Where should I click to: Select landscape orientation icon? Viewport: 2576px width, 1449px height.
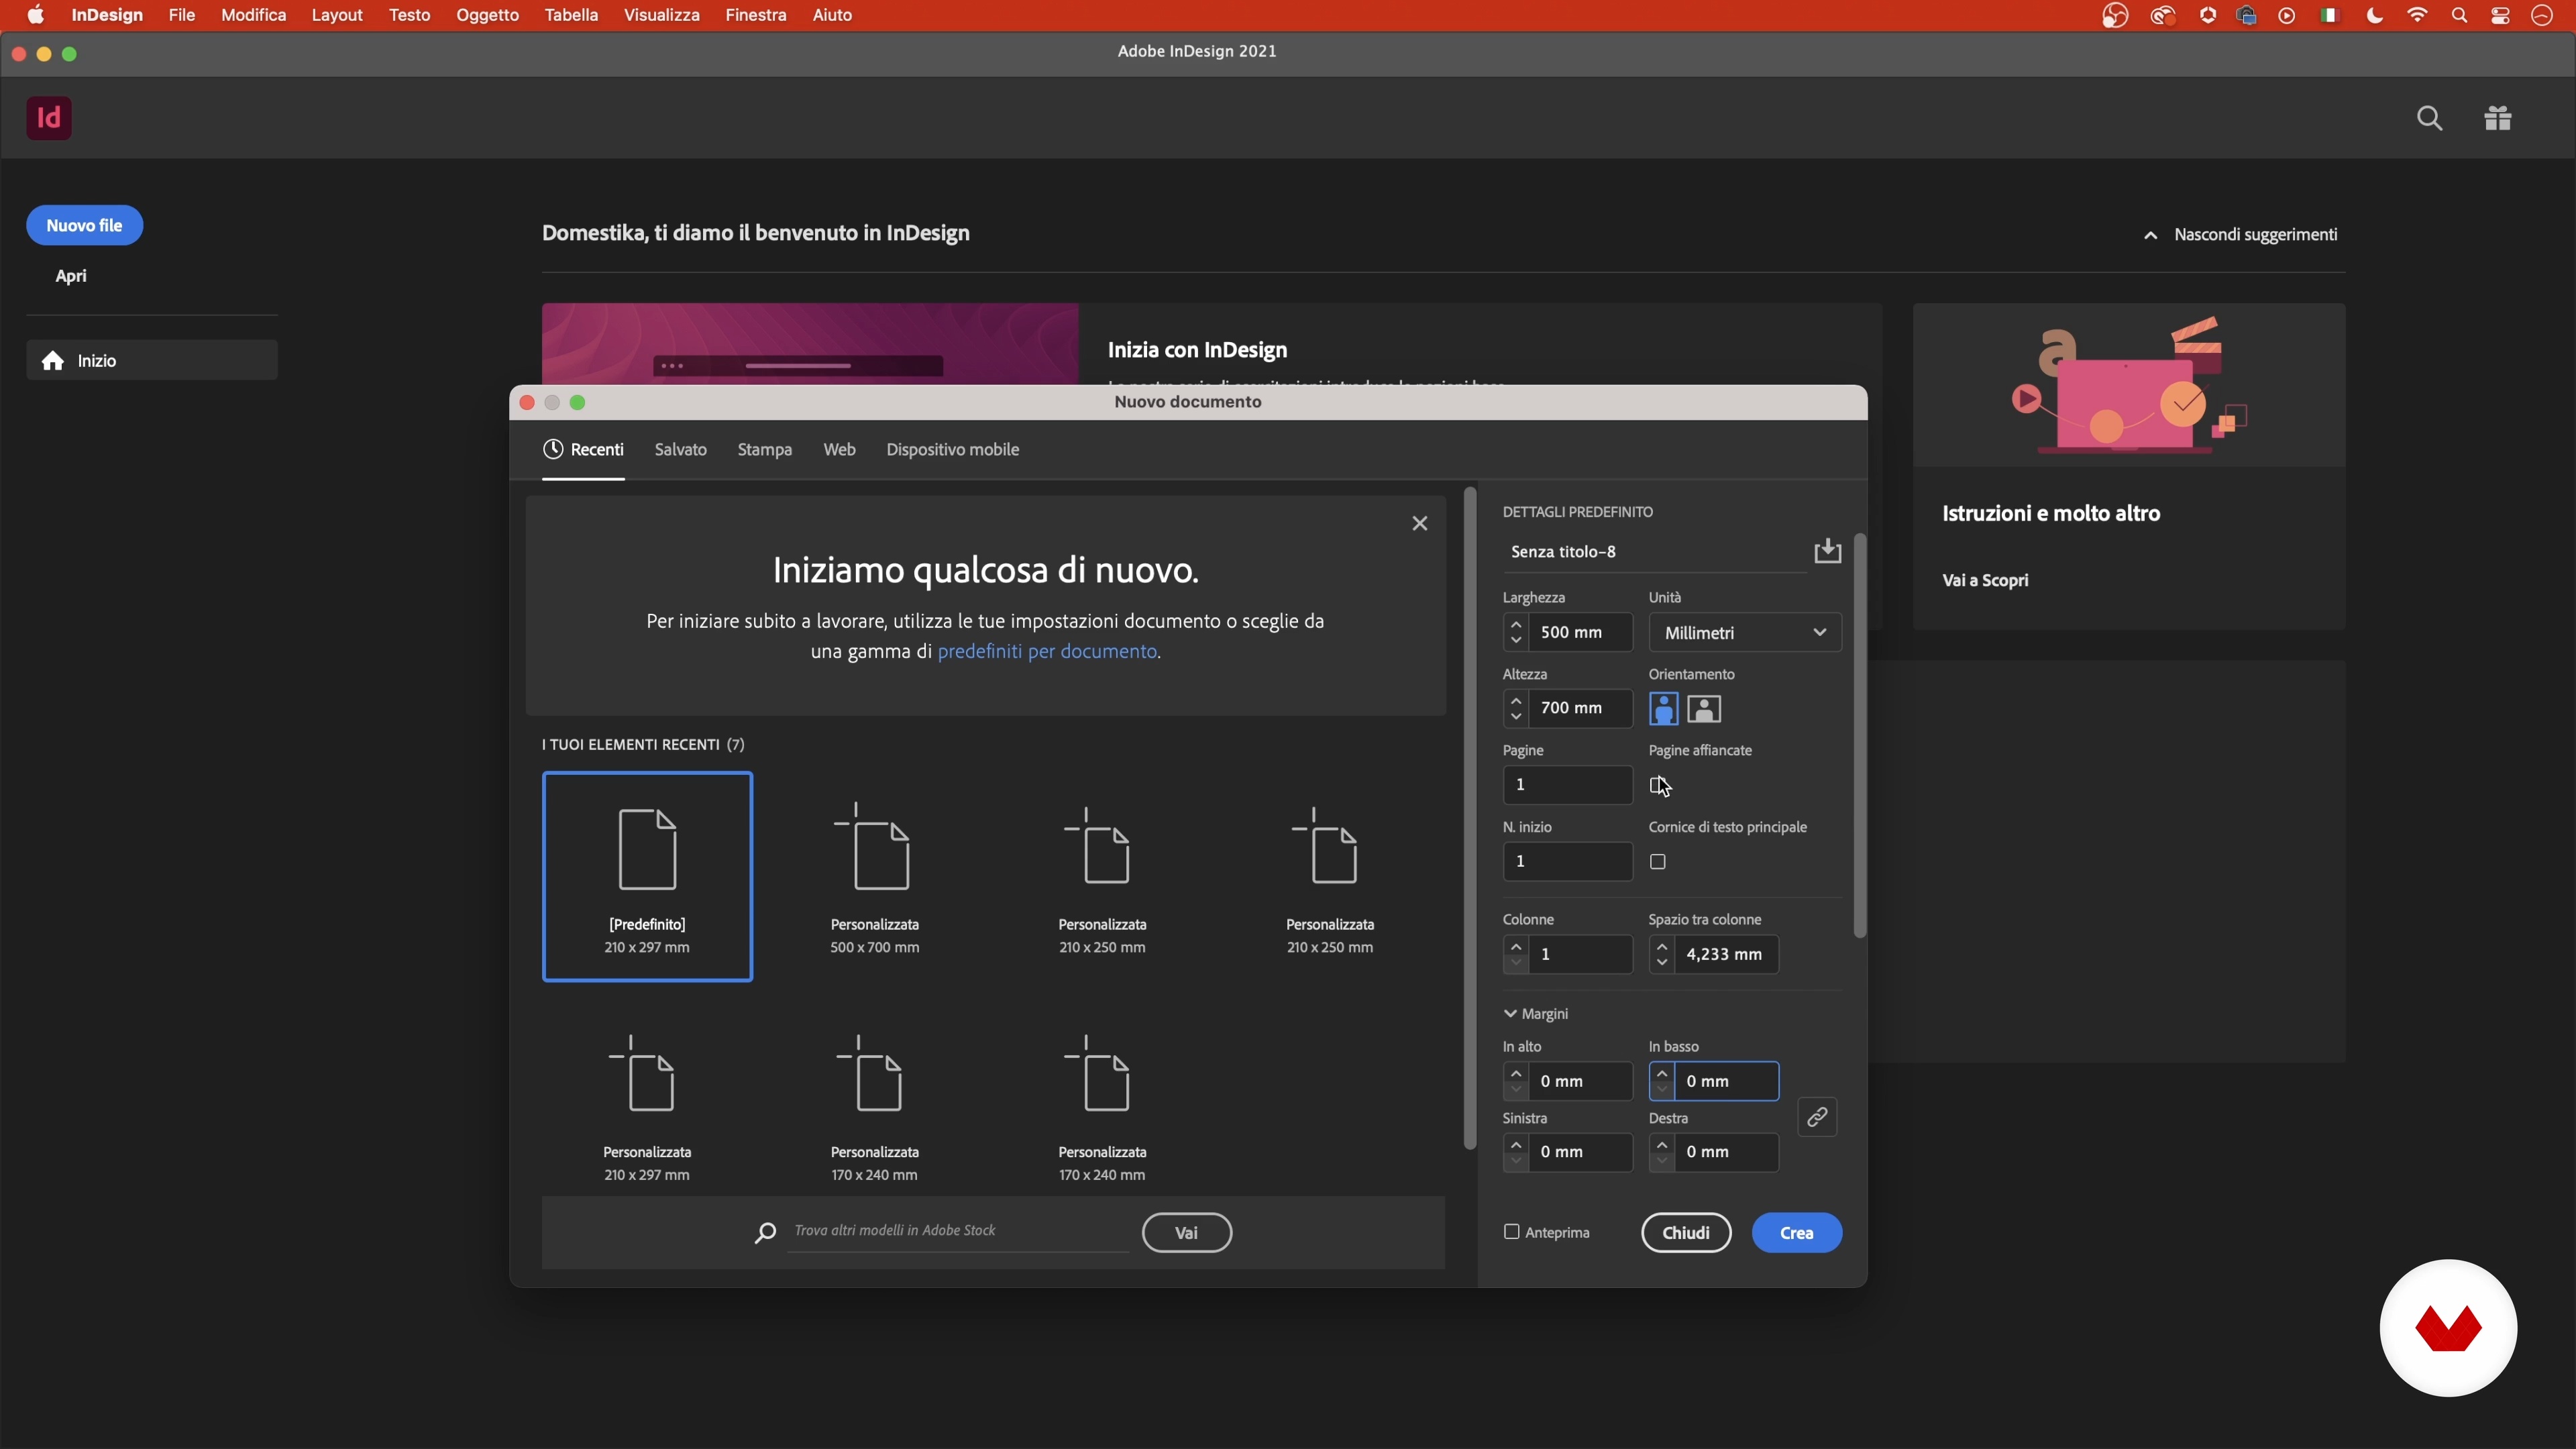click(x=1704, y=709)
